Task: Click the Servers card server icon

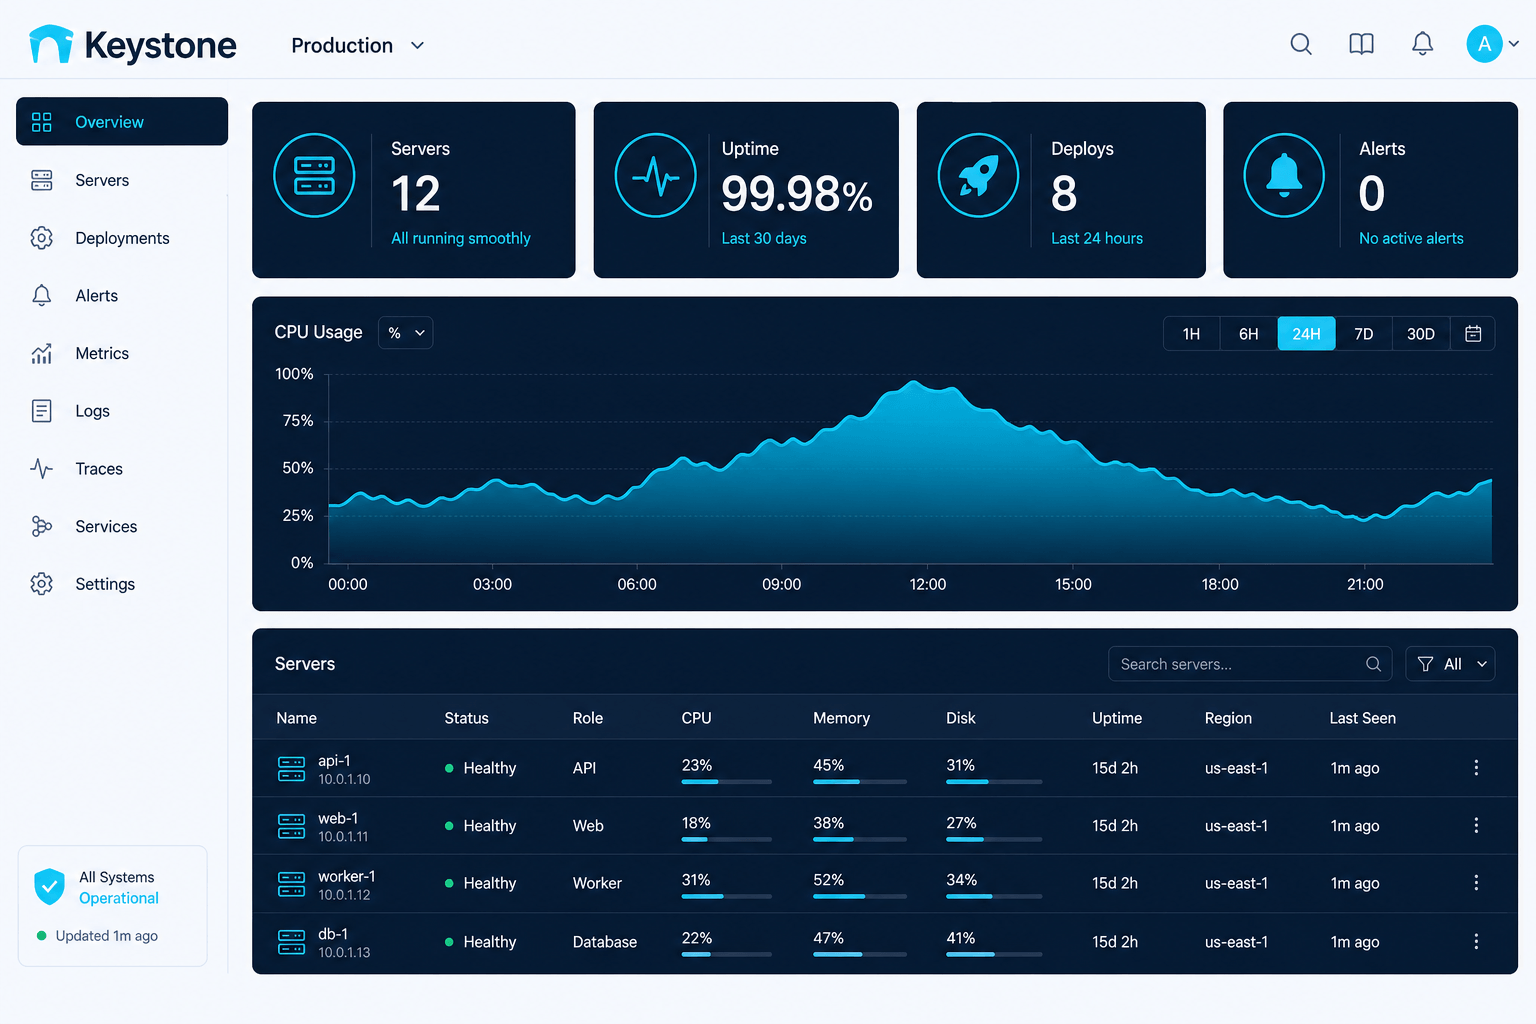Action: [x=314, y=175]
